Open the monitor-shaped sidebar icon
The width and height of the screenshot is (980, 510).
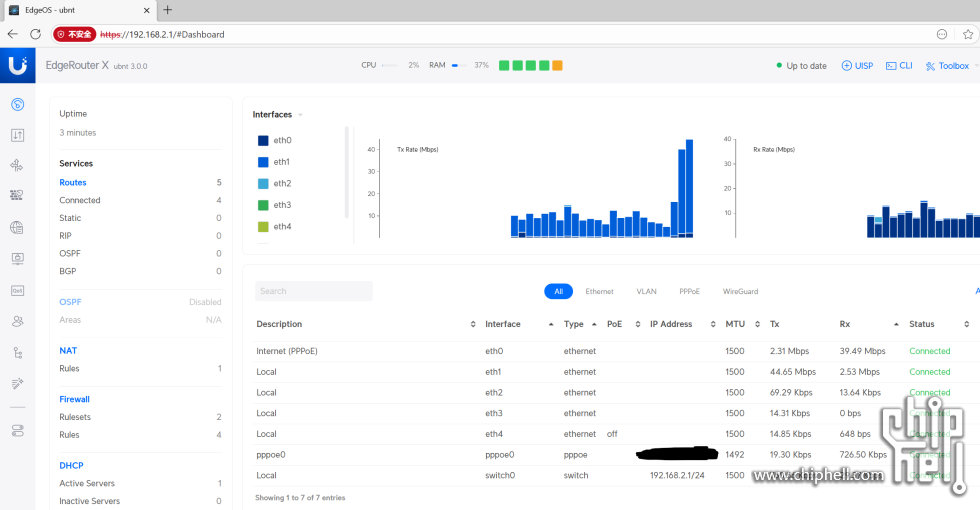(18, 258)
